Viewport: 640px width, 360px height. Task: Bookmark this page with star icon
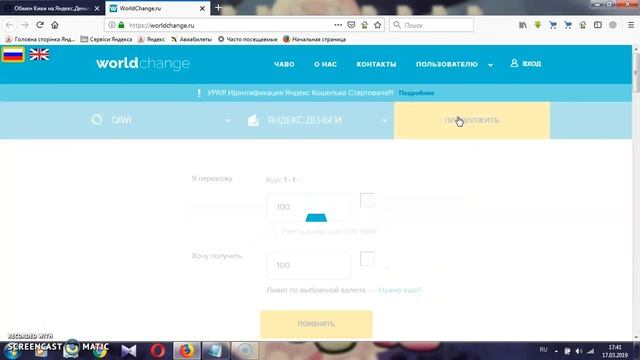pyautogui.click(x=378, y=25)
